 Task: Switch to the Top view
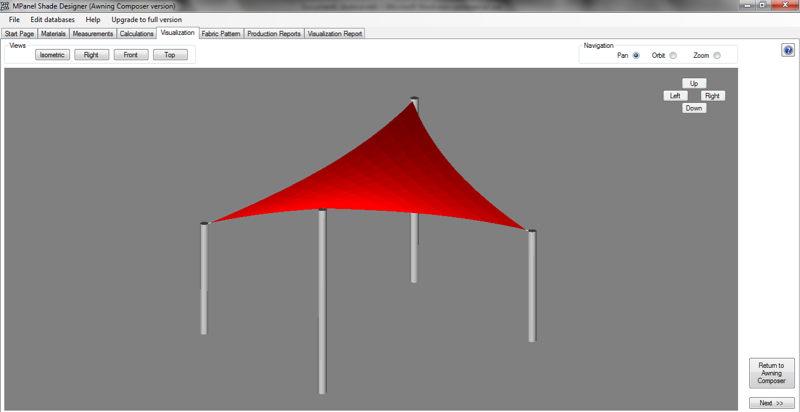click(170, 55)
